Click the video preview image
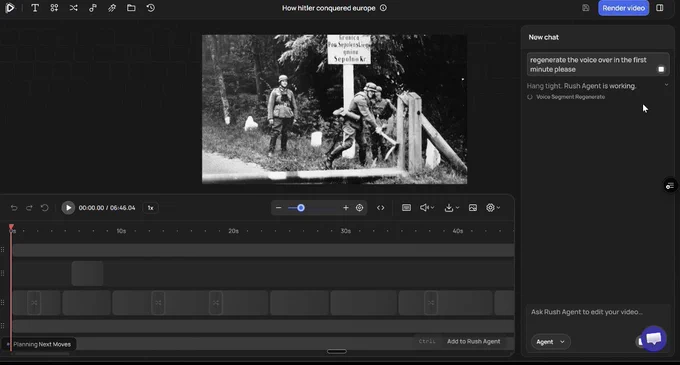Viewport: 680px width, 365px height. pos(334,109)
